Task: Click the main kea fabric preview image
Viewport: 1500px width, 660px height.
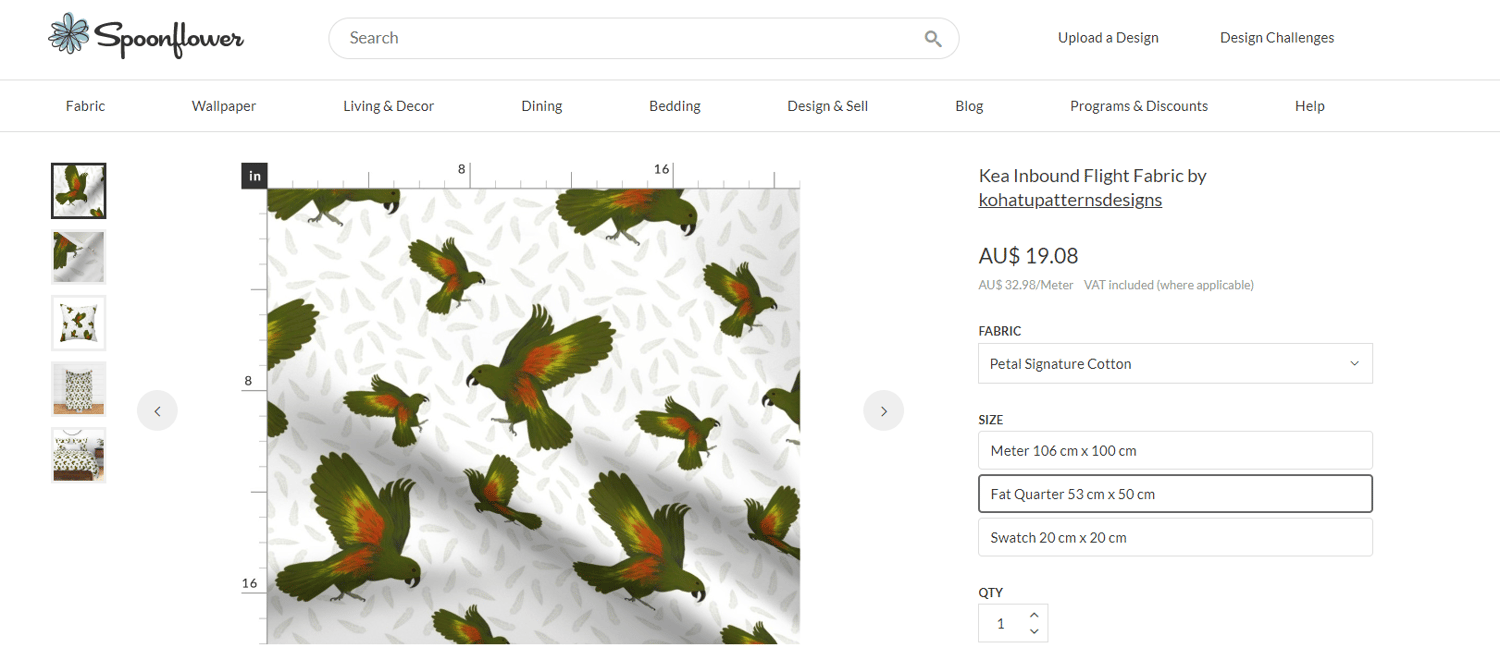Action: click(533, 416)
